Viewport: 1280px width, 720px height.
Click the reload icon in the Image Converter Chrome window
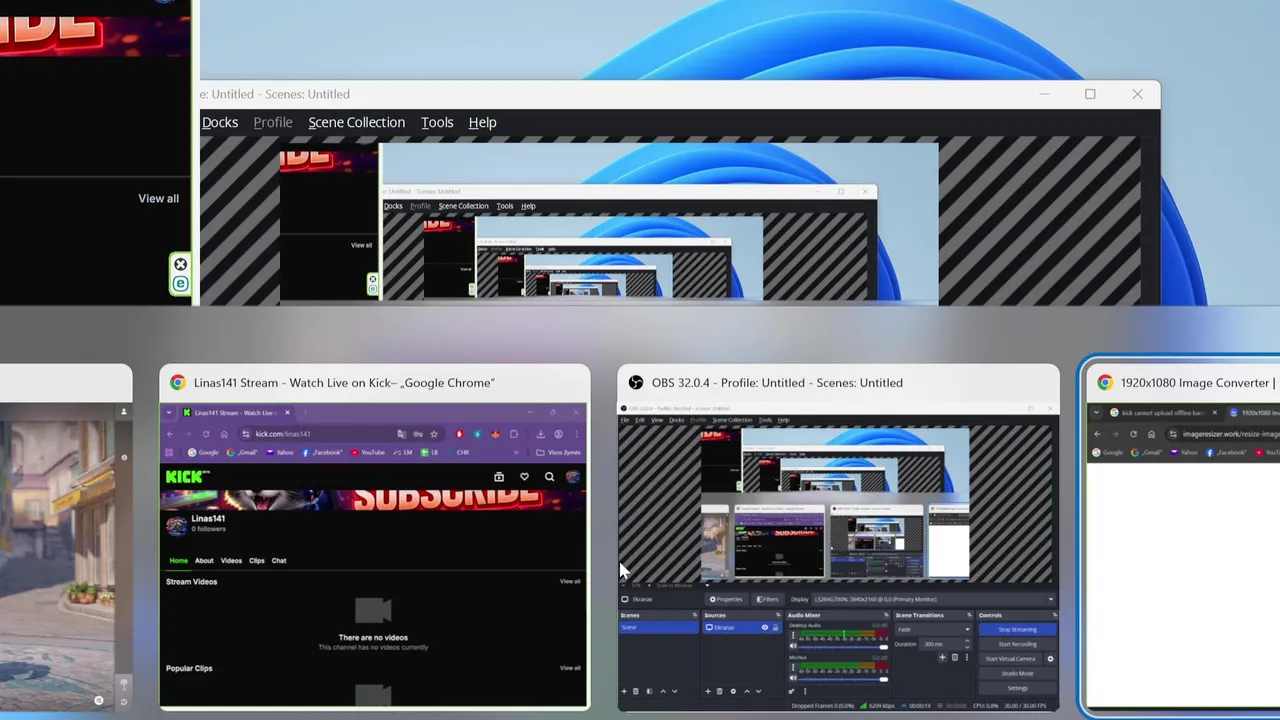1133,434
